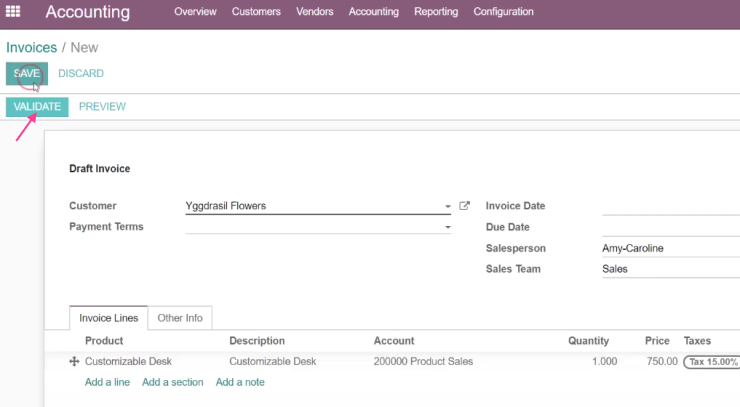The image size is (740, 407).
Task: Expand the Customer dropdown arrow
Action: pyautogui.click(x=447, y=206)
